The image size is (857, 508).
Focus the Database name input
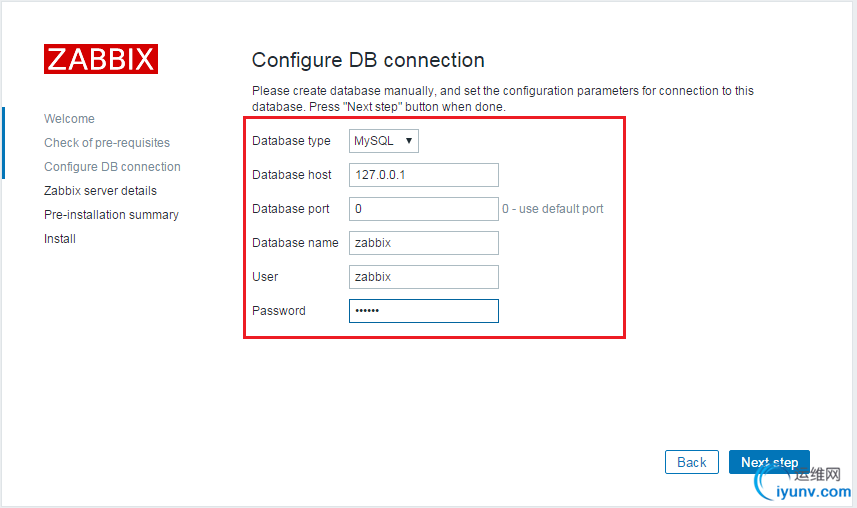(423, 243)
